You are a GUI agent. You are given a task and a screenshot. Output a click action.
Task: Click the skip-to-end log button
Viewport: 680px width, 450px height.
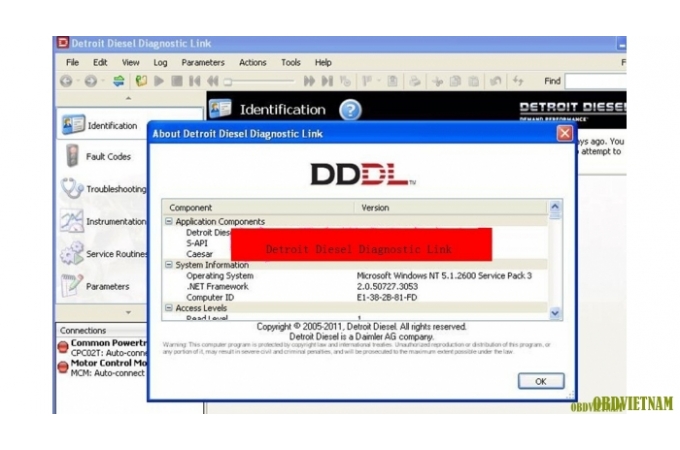[327, 81]
